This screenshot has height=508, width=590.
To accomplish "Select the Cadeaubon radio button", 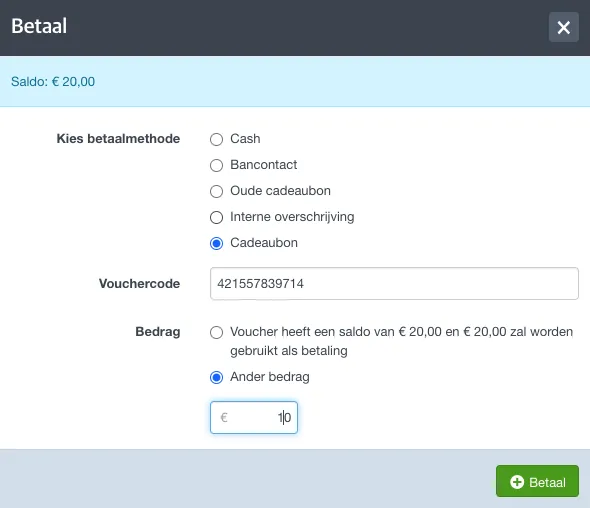I will click(x=216, y=243).
